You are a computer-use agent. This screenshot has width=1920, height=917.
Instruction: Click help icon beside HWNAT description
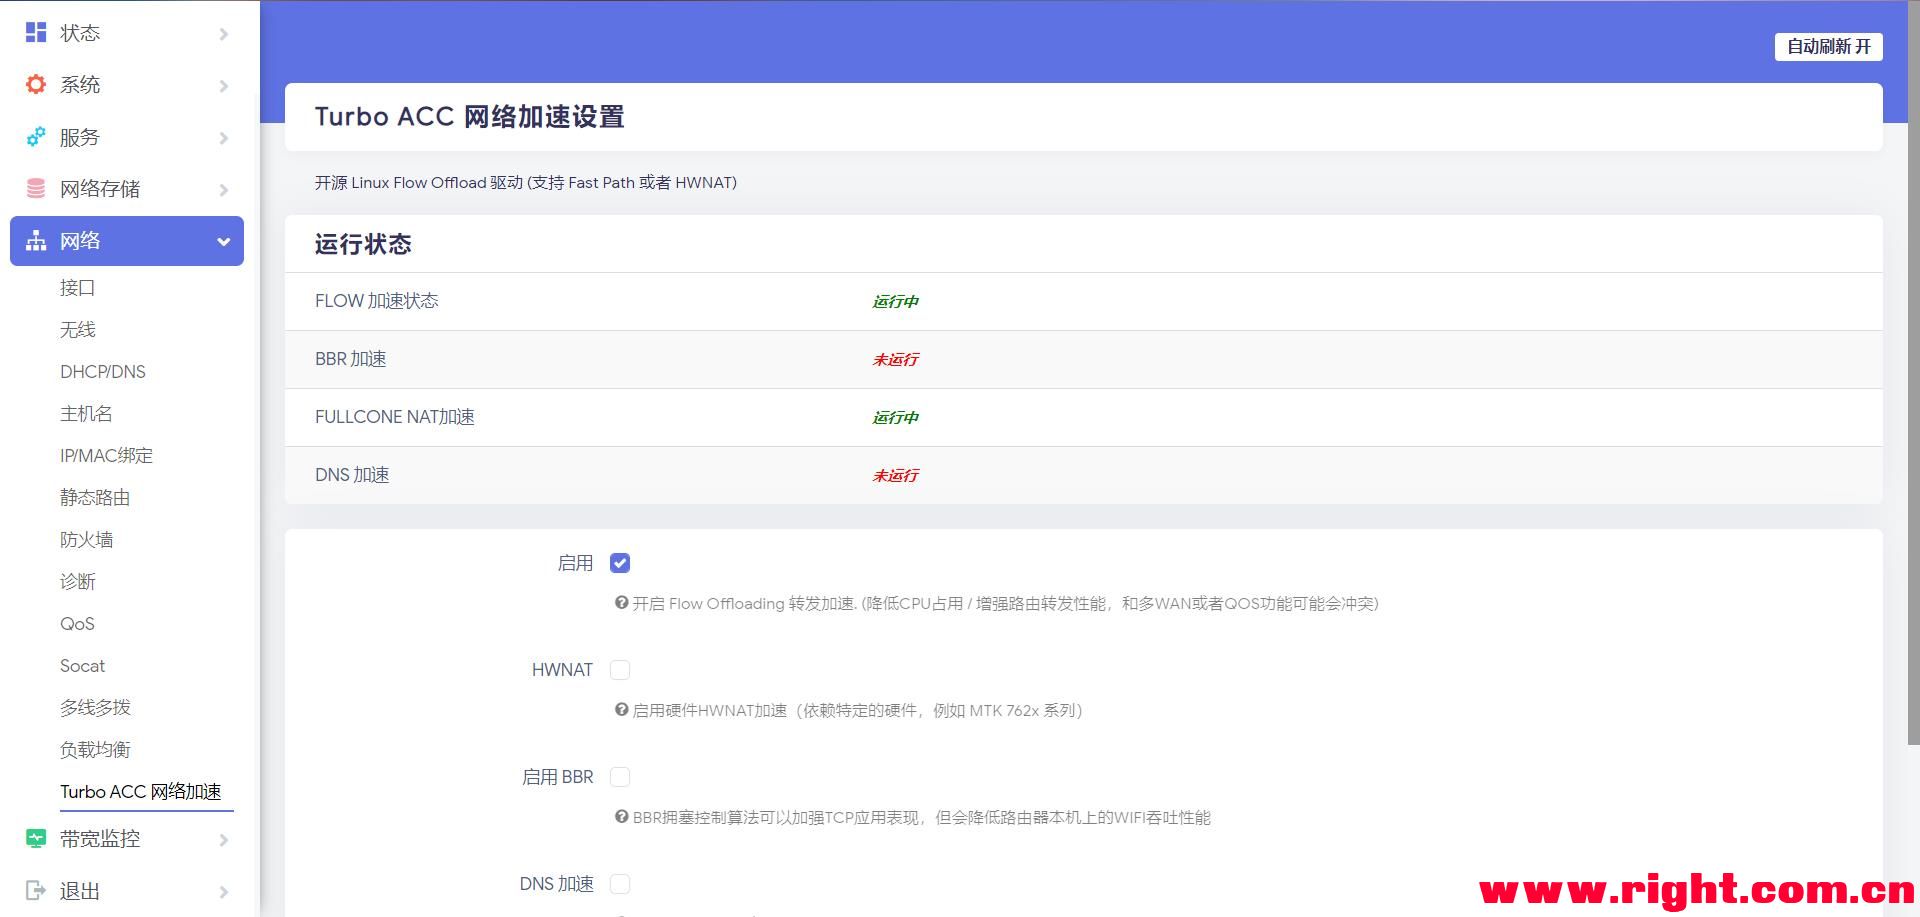(x=621, y=710)
